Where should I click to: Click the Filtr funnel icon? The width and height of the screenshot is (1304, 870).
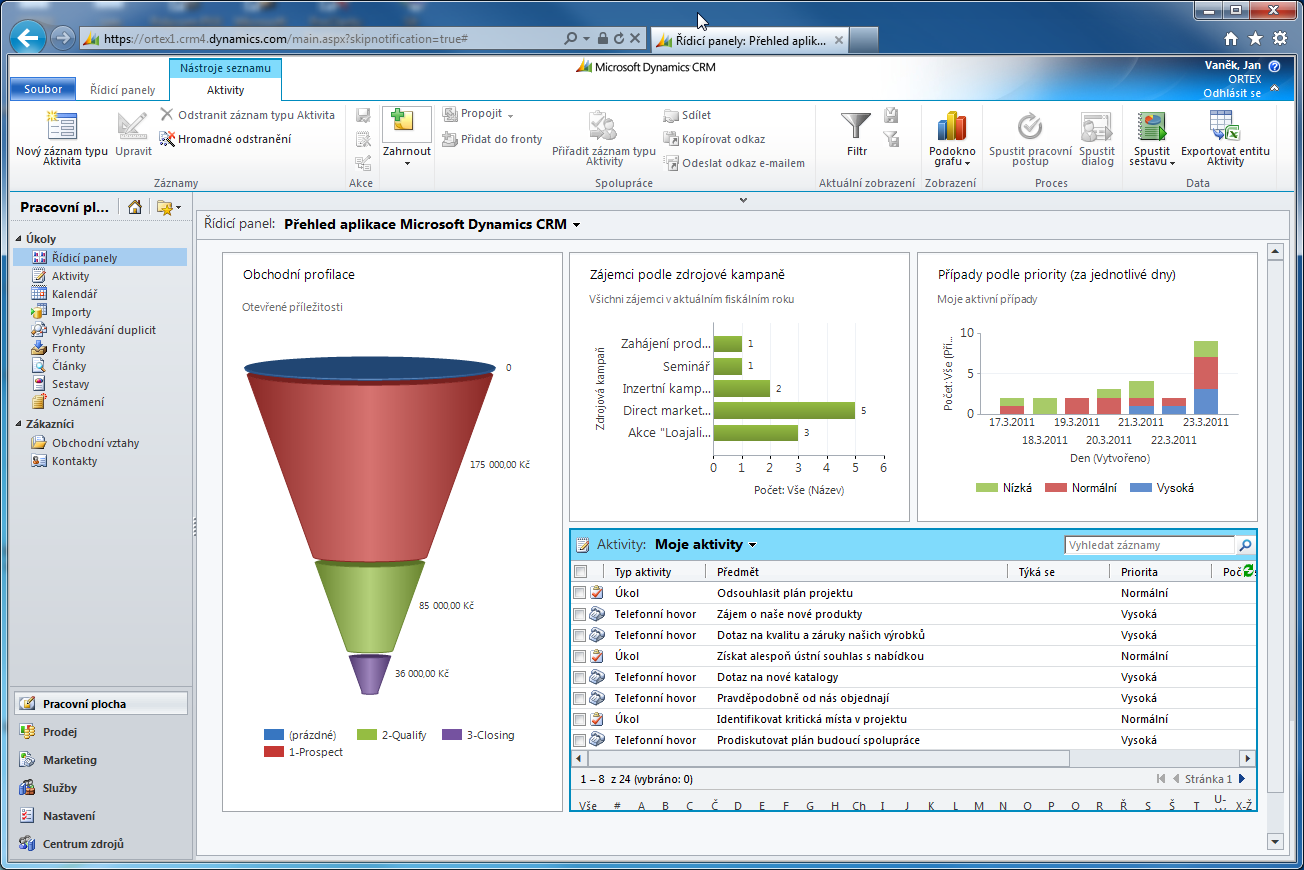click(856, 126)
